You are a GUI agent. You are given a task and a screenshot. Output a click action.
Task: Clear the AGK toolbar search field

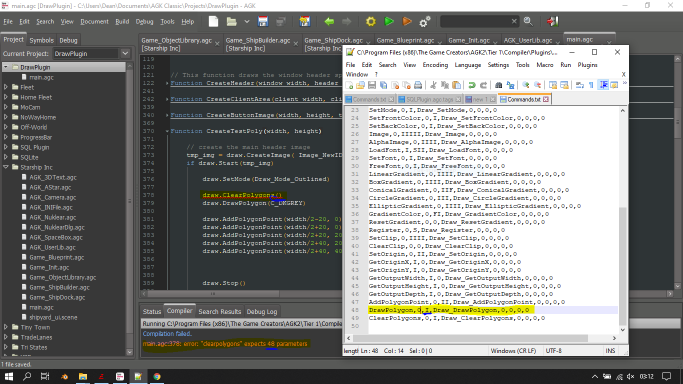point(514,21)
